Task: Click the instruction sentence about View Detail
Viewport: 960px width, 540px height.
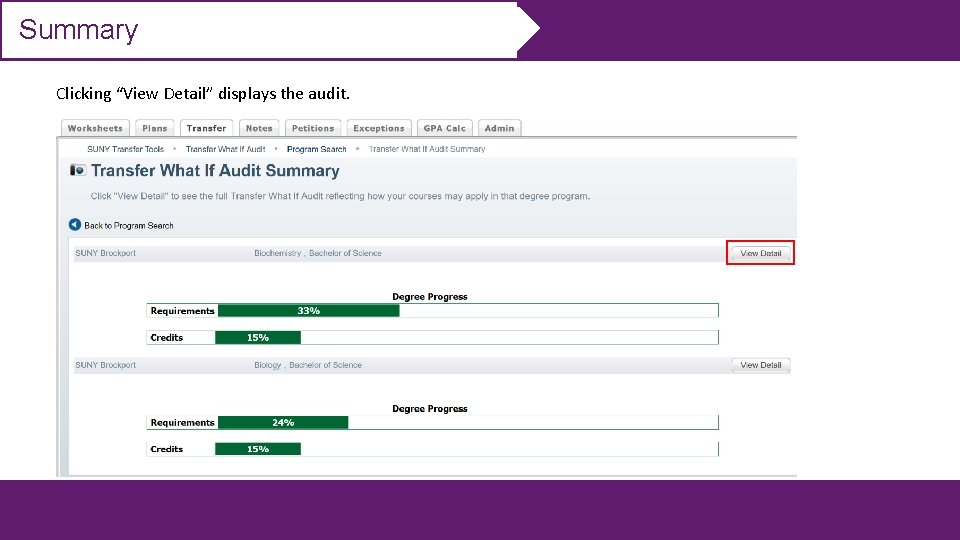Action: click(x=340, y=196)
